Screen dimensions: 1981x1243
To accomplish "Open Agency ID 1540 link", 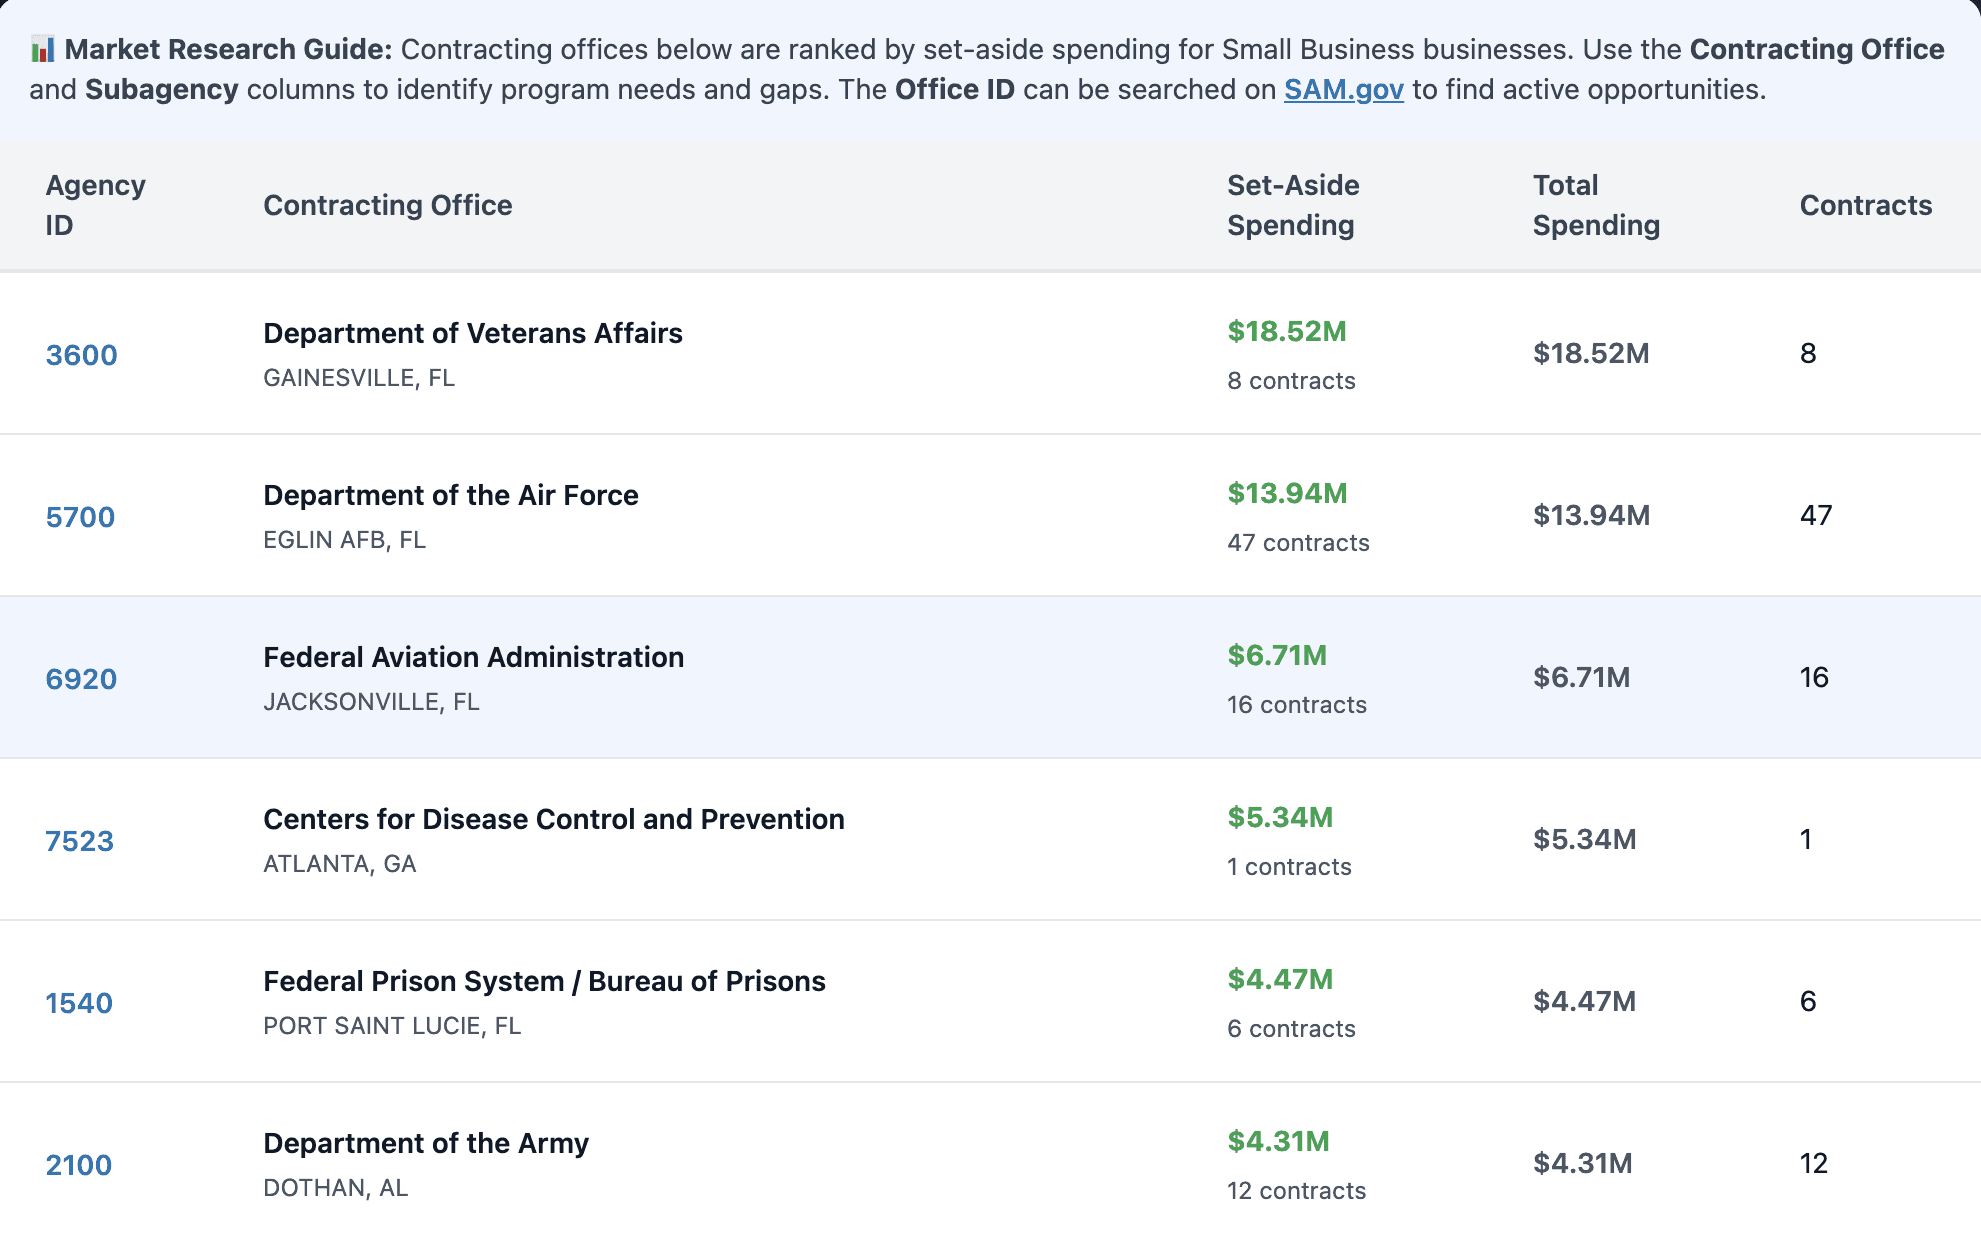I will (x=79, y=1003).
